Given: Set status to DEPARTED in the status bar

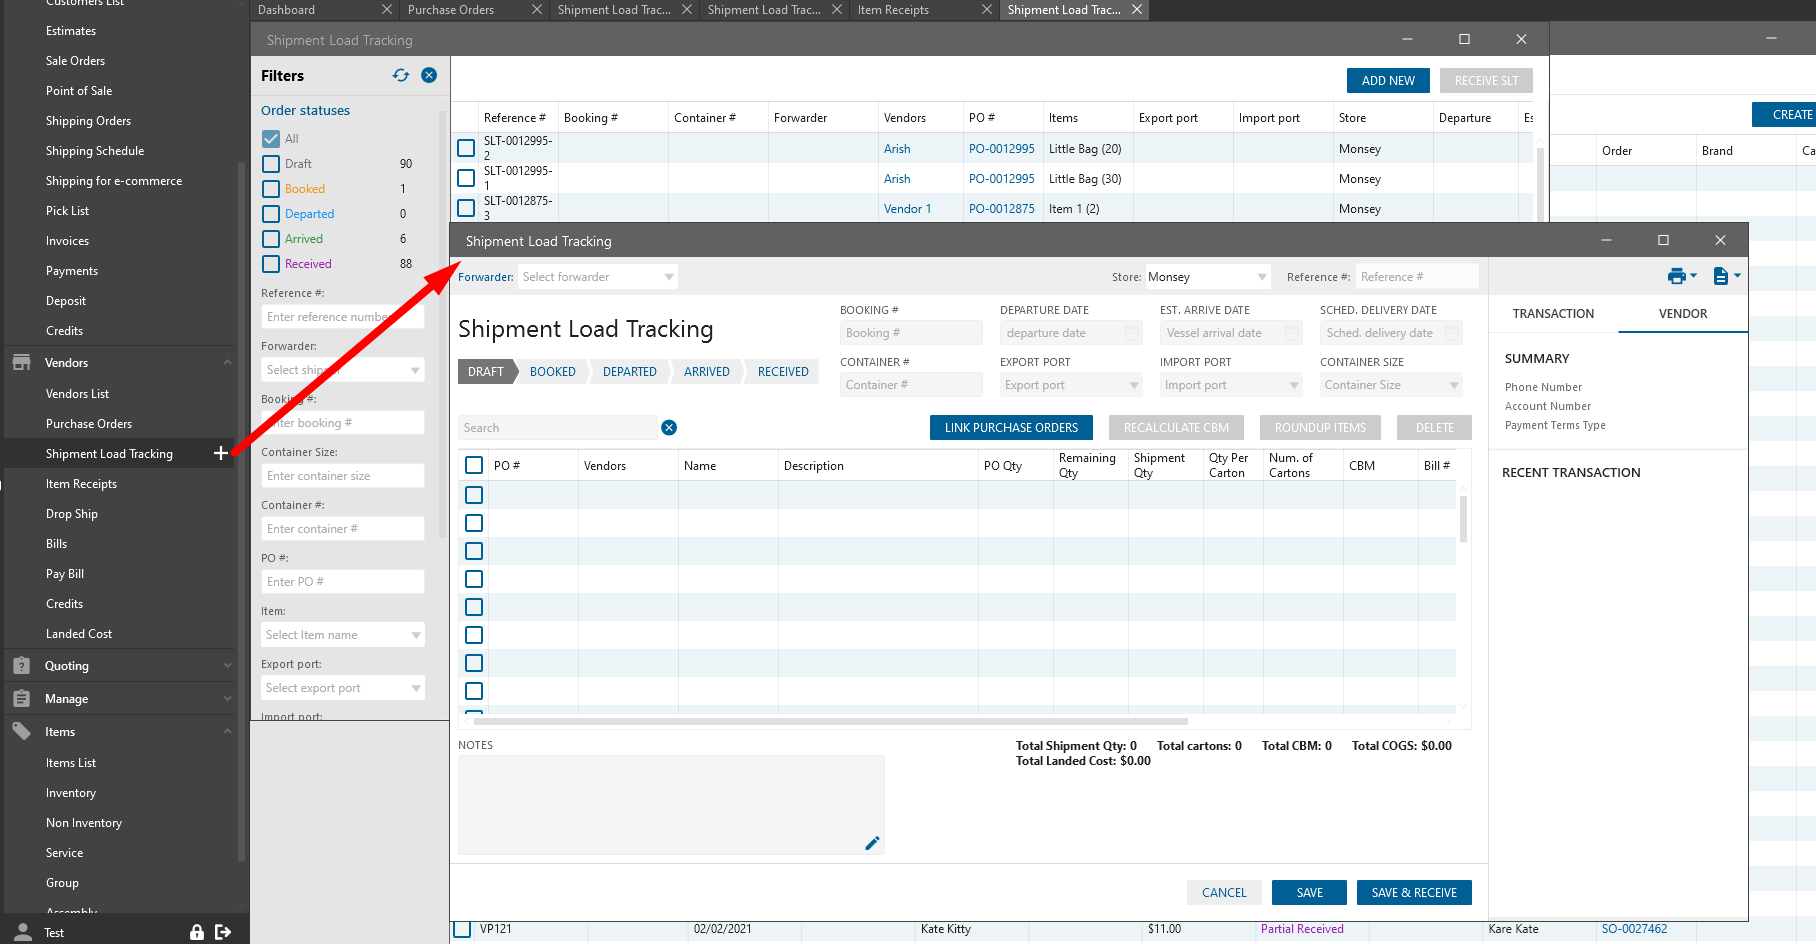Looking at the screenshot, I should (630, 372).
